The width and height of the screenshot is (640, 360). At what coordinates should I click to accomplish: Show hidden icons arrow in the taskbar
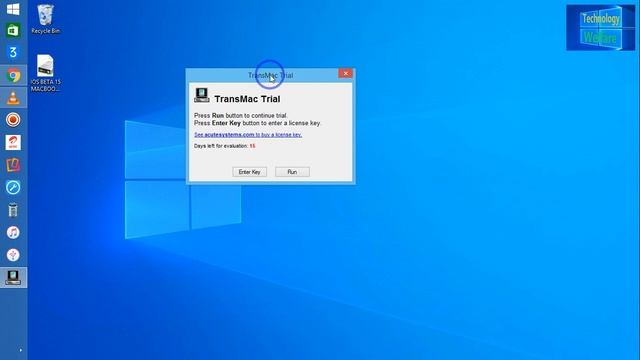(x=20, y=350)
